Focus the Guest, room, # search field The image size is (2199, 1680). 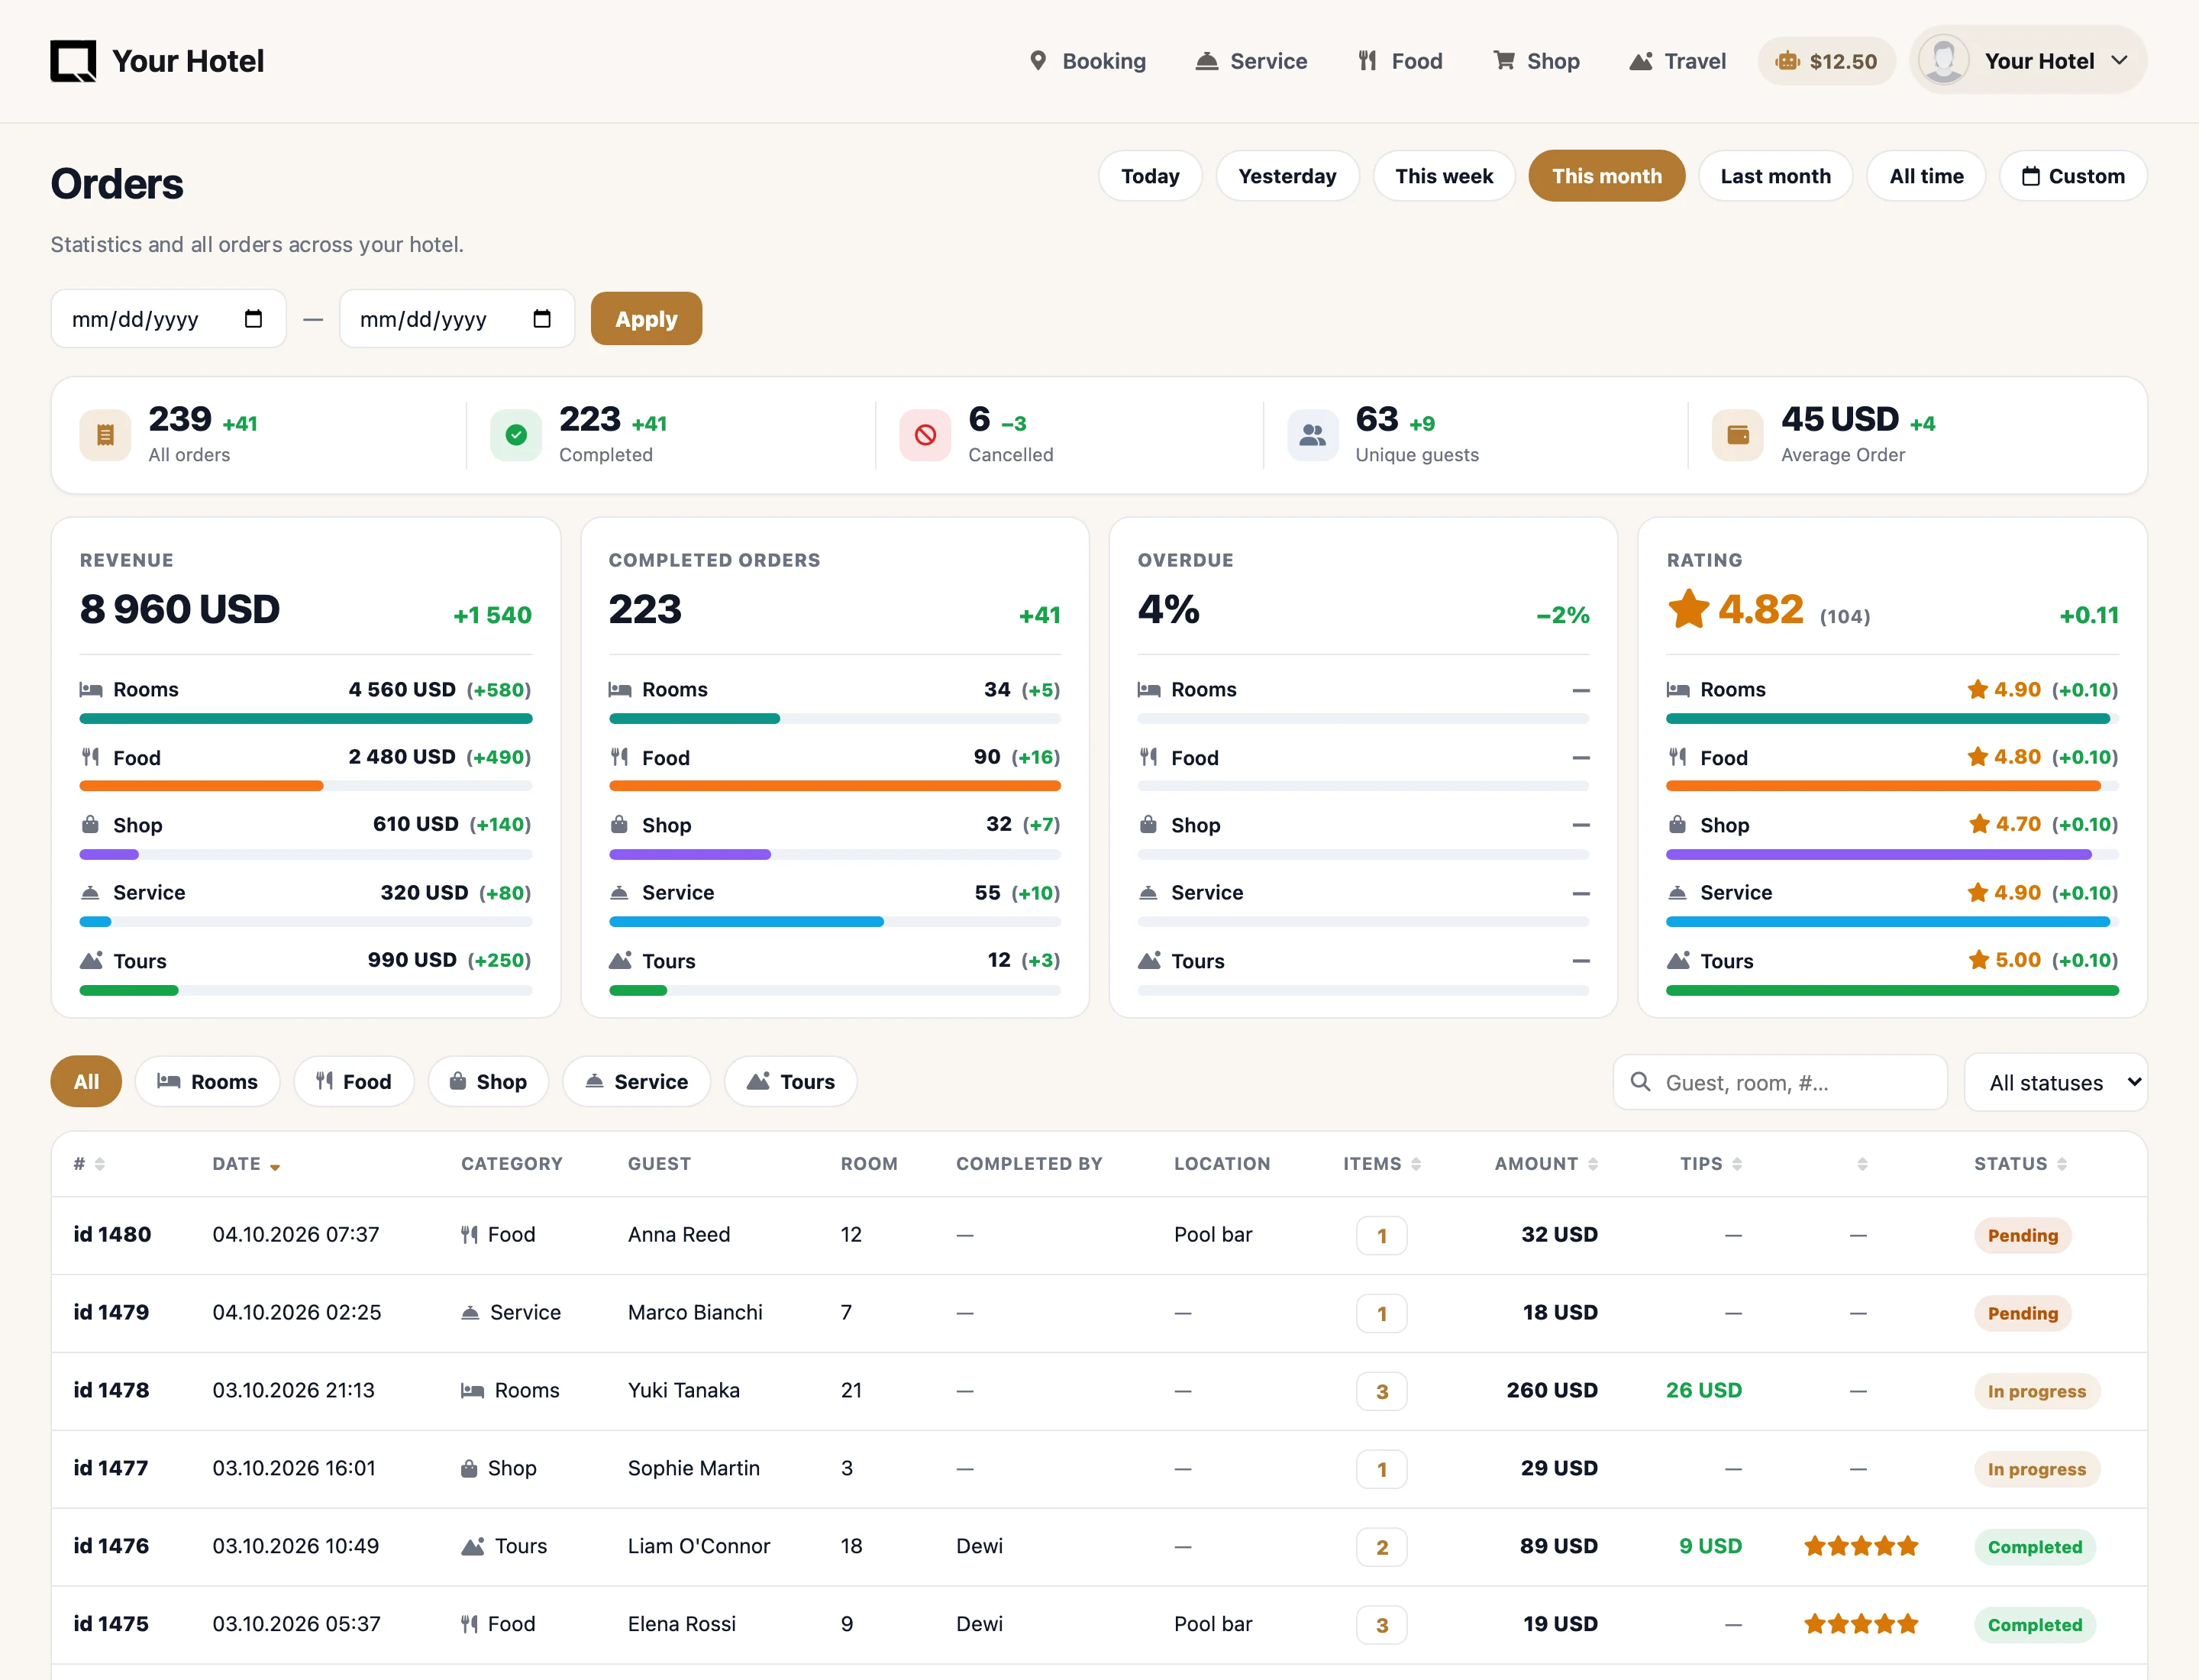[1780, 1082]
